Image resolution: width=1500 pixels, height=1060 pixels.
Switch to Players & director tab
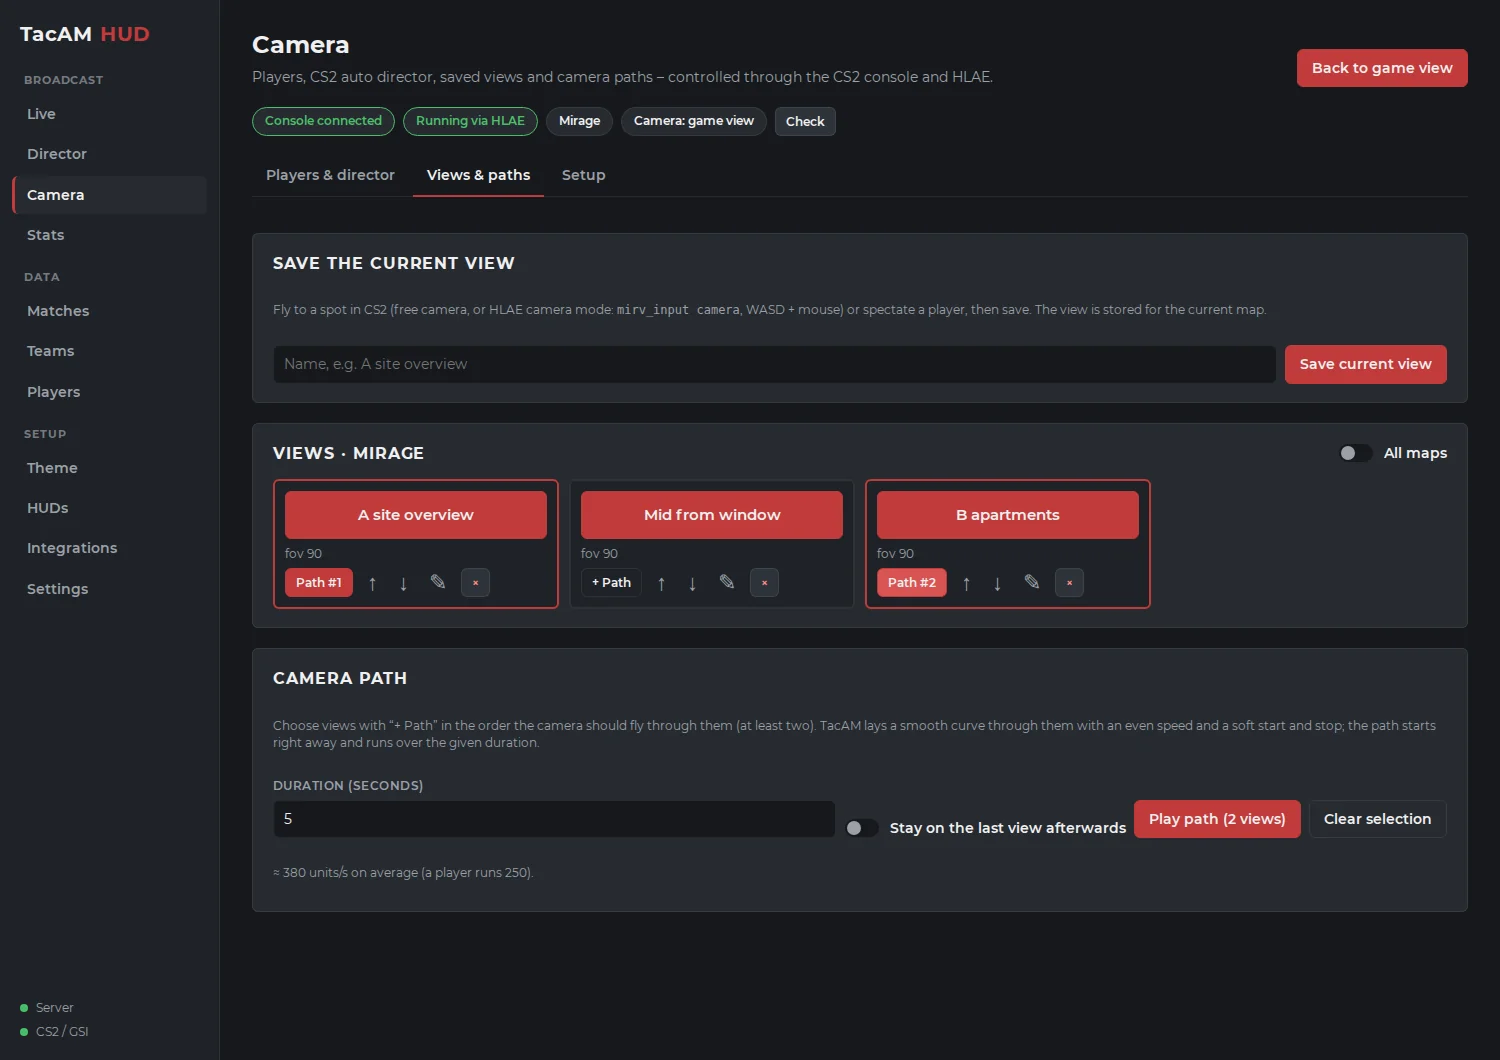(330, 175)
